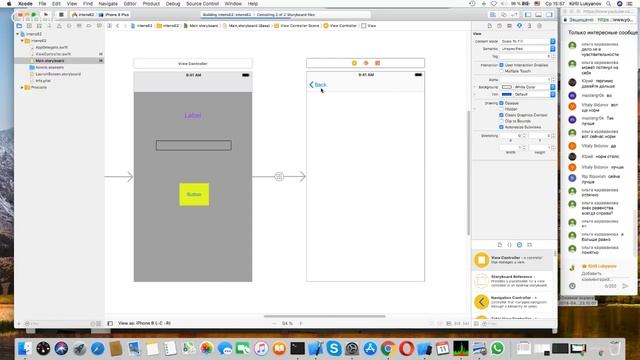Image resolution: width=640 pixels, height=360 pixels.
Task: Select the Main.storyboard file
Action: pos(50,61)
